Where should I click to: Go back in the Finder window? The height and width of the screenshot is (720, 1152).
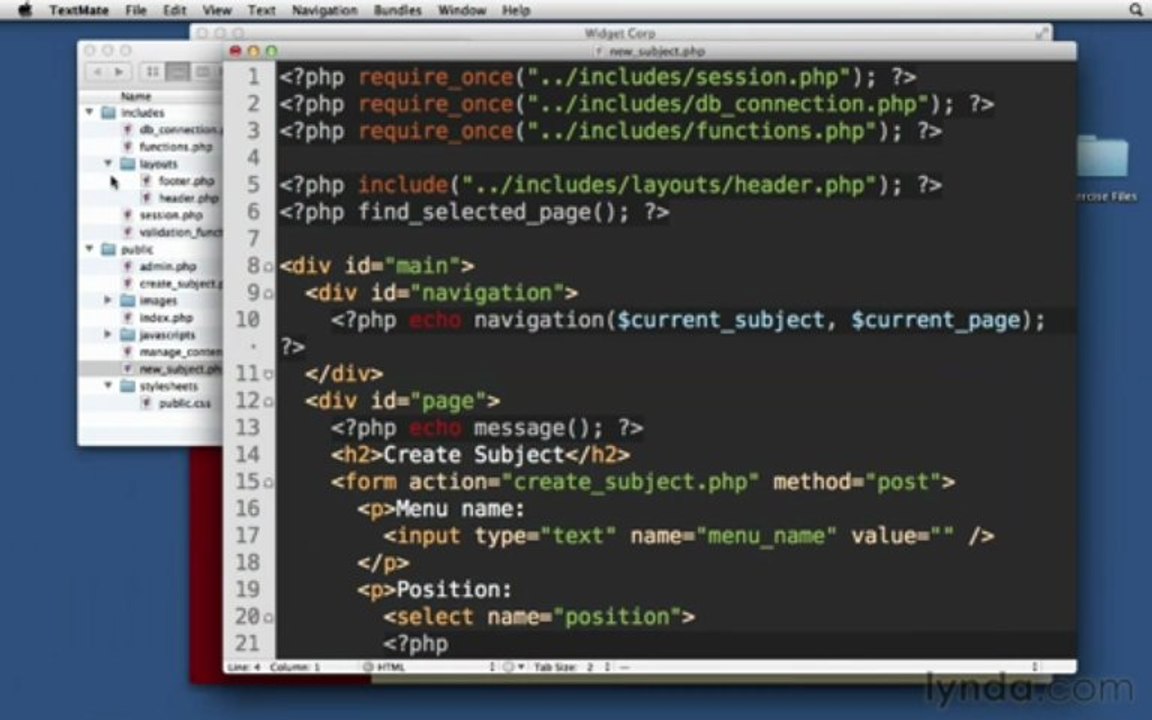coord(97,71)
